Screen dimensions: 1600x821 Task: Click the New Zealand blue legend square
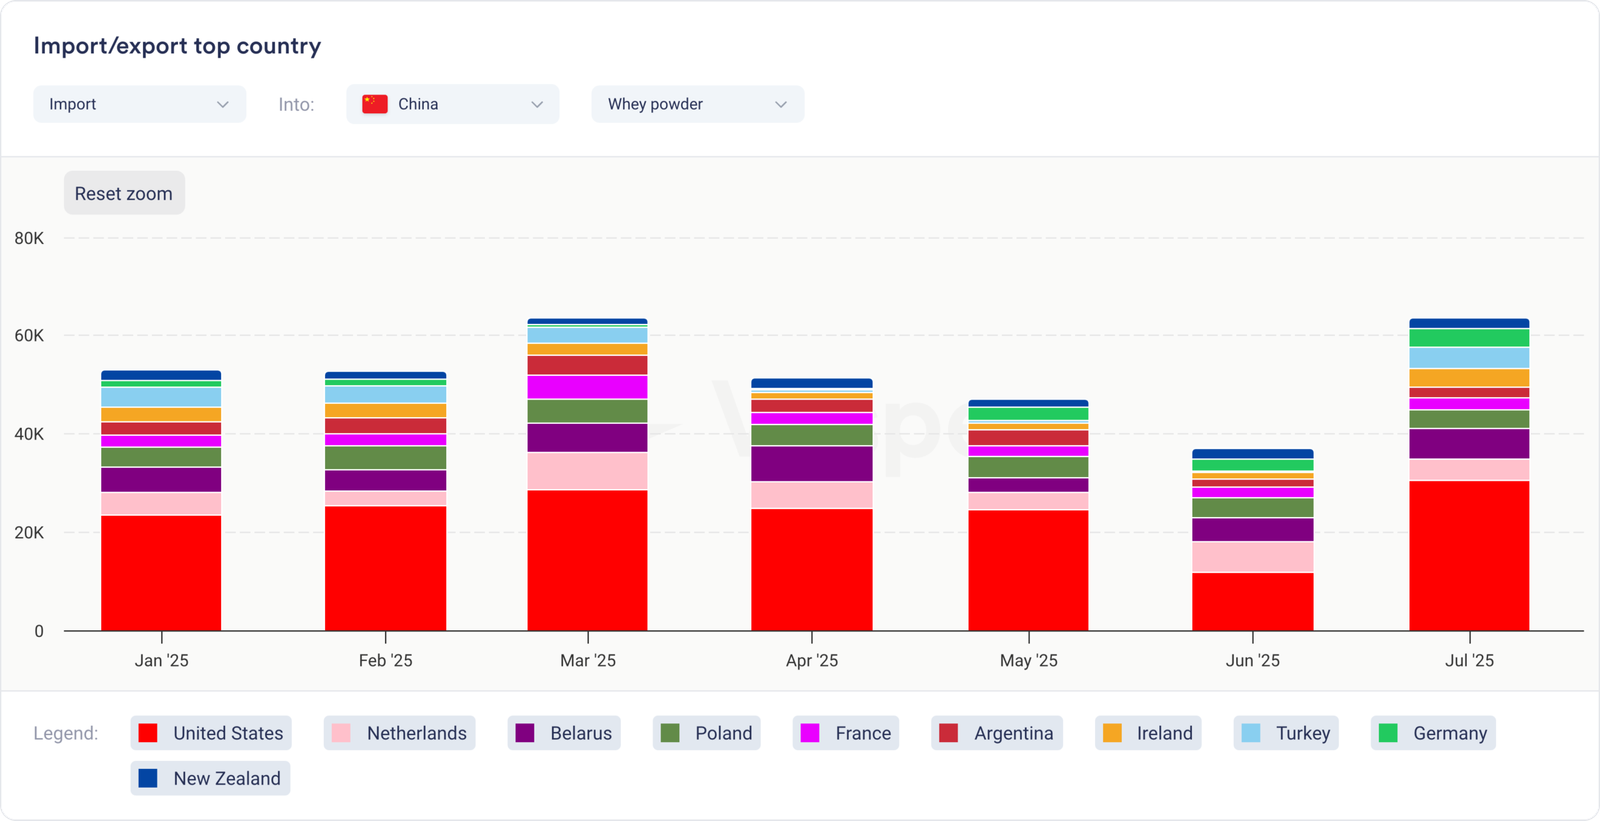click(148, 778)
